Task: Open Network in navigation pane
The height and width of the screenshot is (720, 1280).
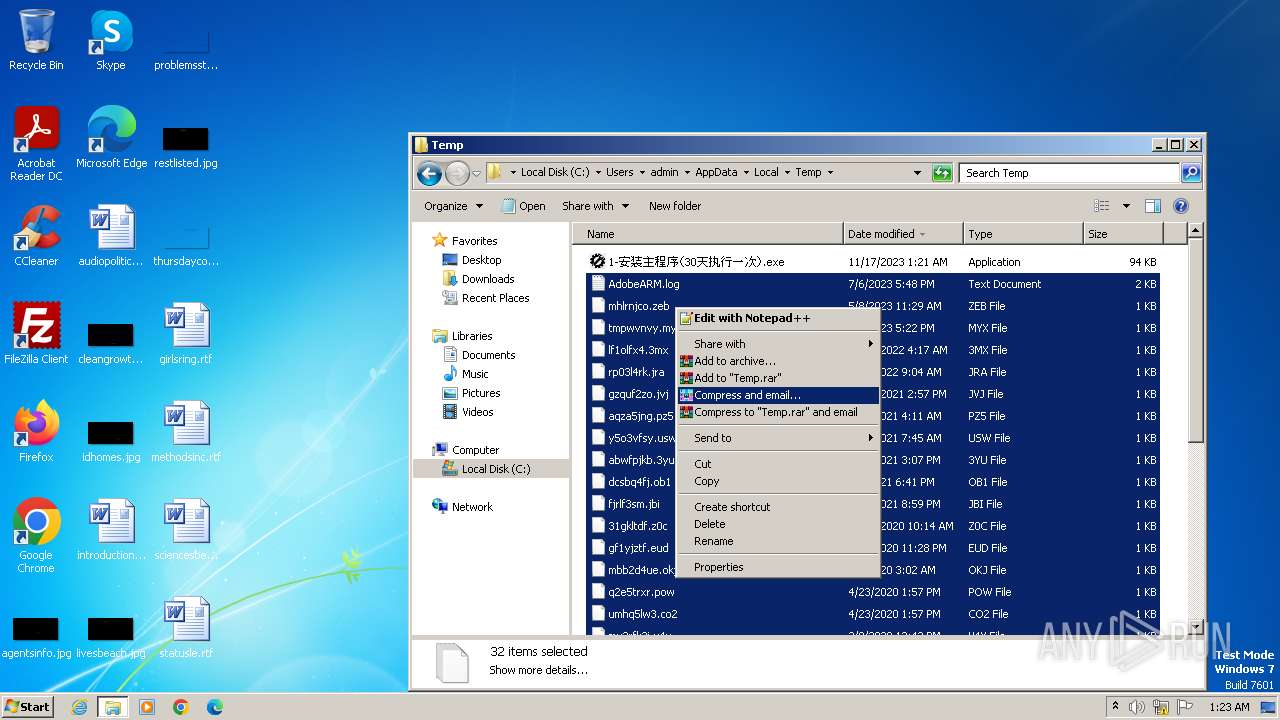Action: [x=472, y=507]
